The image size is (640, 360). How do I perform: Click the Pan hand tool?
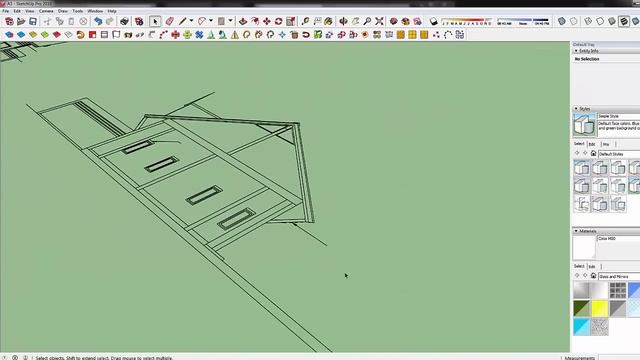(355, 21)
